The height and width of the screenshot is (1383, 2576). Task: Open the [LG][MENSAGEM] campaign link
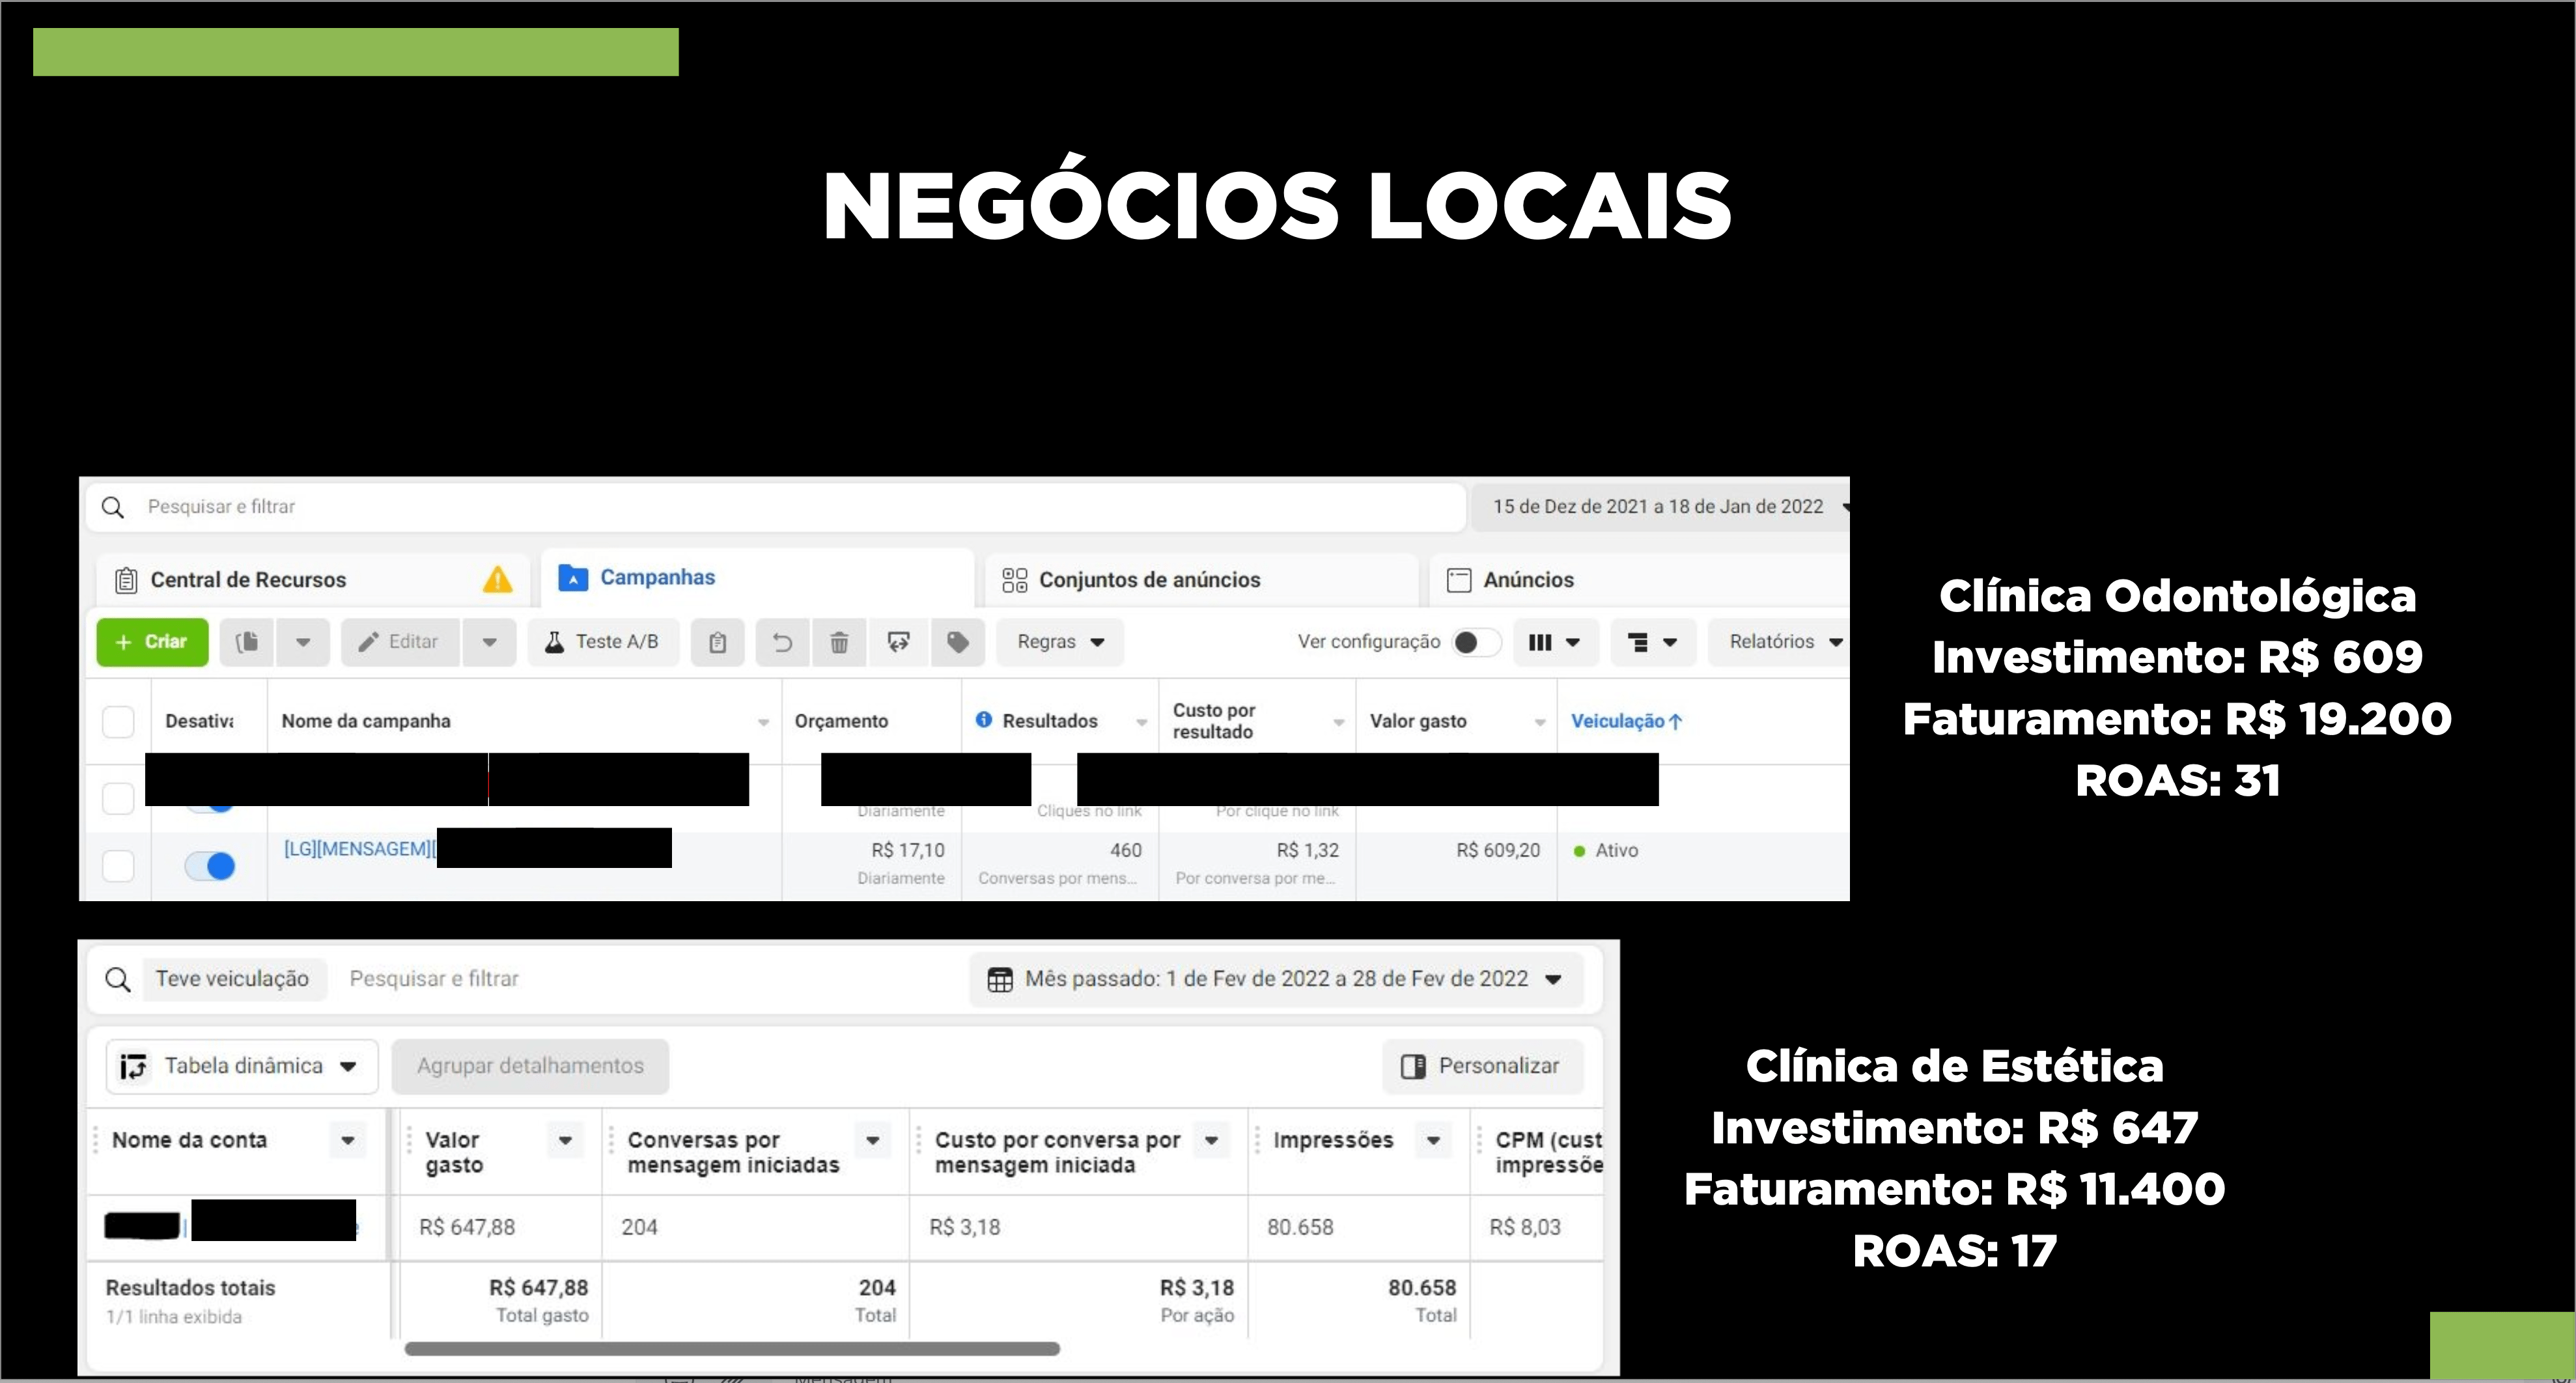point(360,849)
